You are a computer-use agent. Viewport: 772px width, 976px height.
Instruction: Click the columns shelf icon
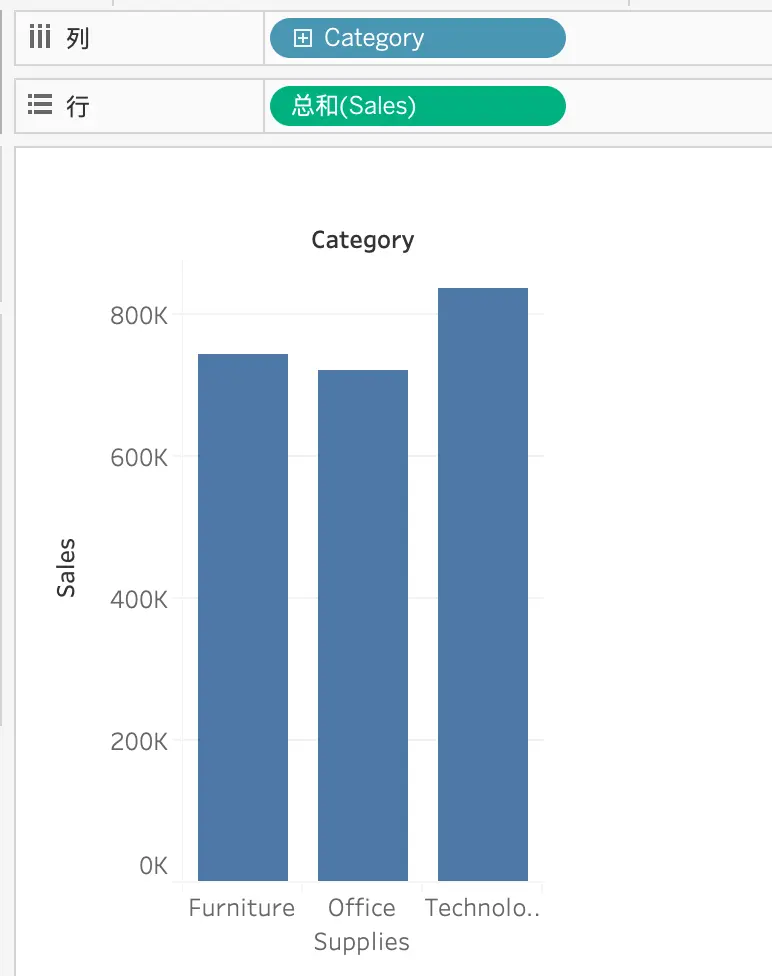pyautogui.click(x=40, y=37)
